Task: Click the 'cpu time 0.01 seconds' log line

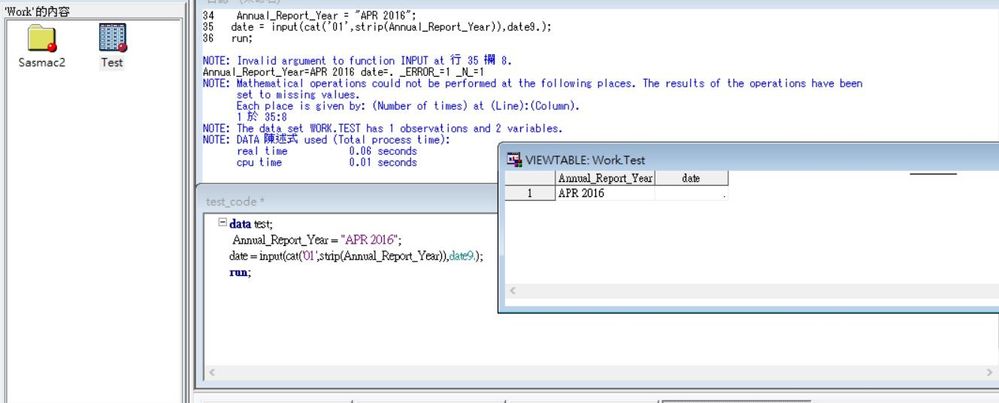Action: pyautogui.click(x=327, y=163)
